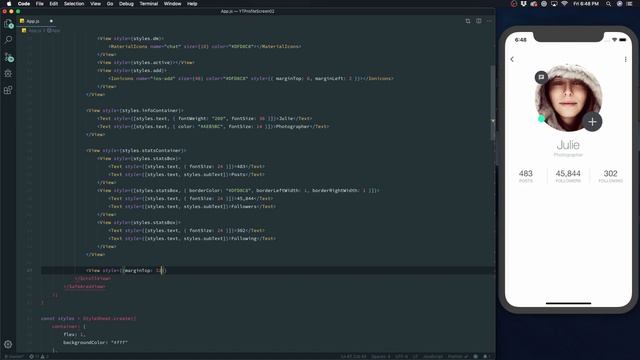Click the Wi-Fi icon in the menu bar
This screenshot has width=640, height=360.
(564, 4)
